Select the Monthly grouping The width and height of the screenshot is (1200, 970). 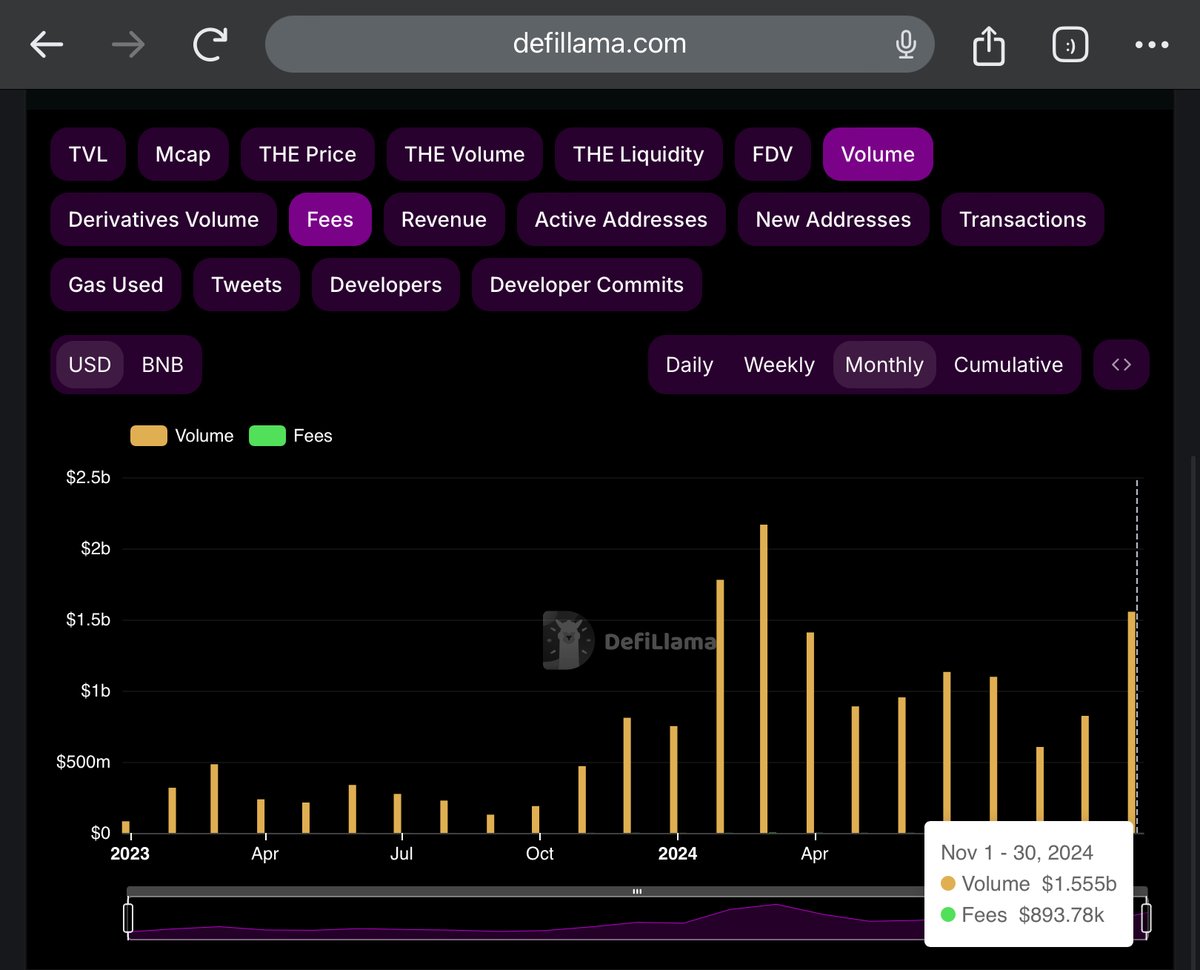pos(884,365)
